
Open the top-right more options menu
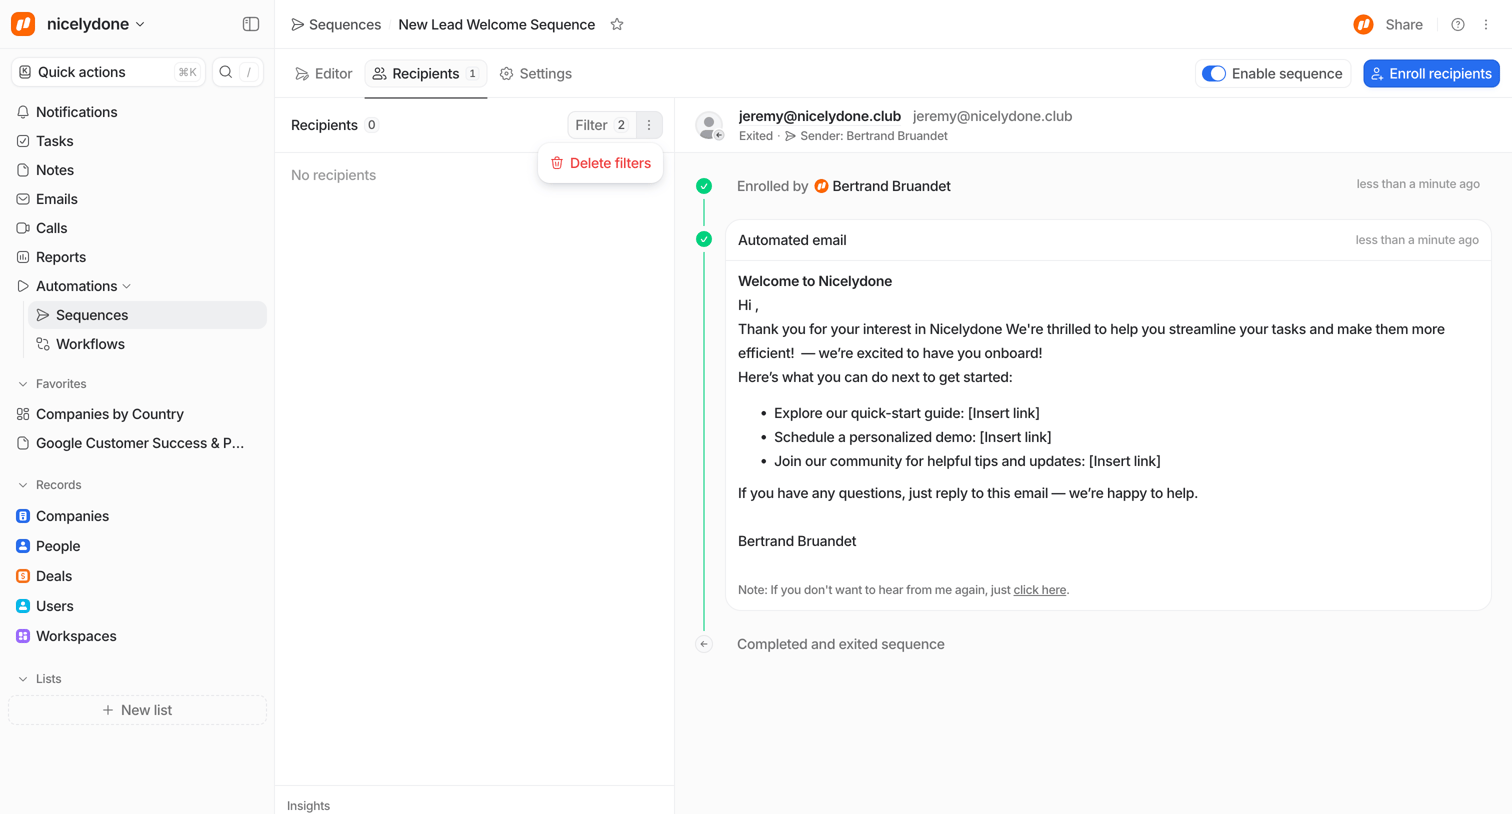point(1486,24)
